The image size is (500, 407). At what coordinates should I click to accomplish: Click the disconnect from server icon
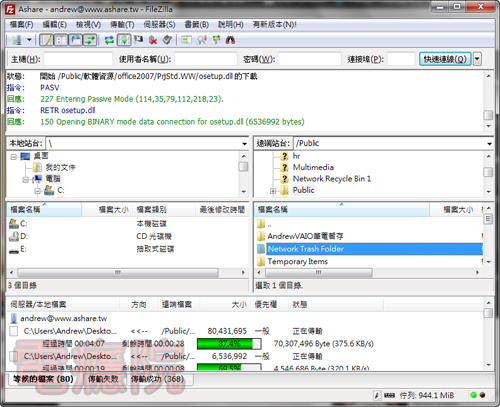153,40
